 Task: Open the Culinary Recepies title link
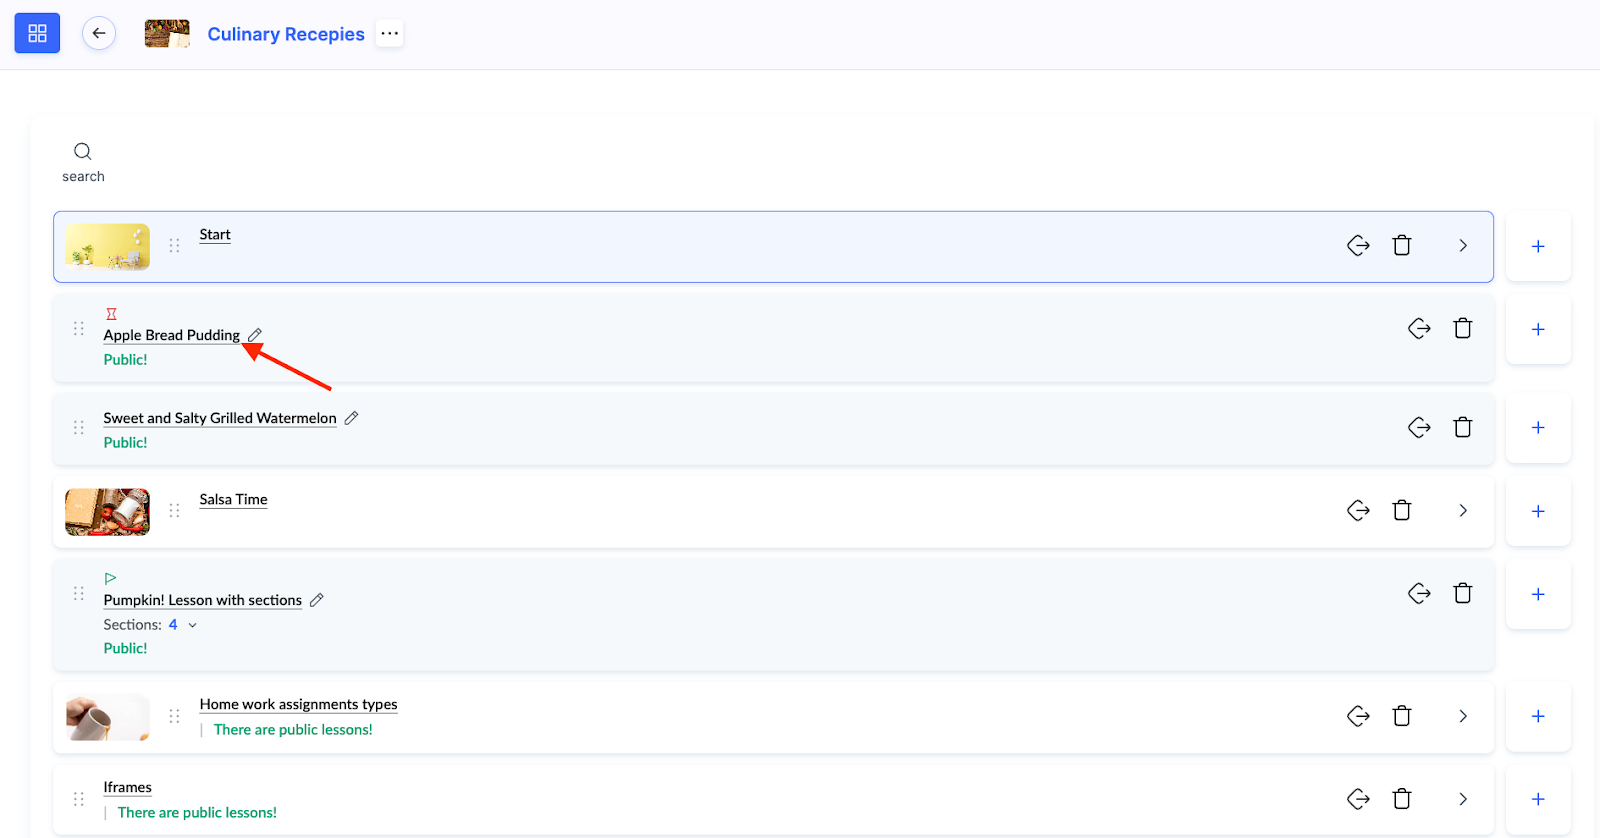286,34
